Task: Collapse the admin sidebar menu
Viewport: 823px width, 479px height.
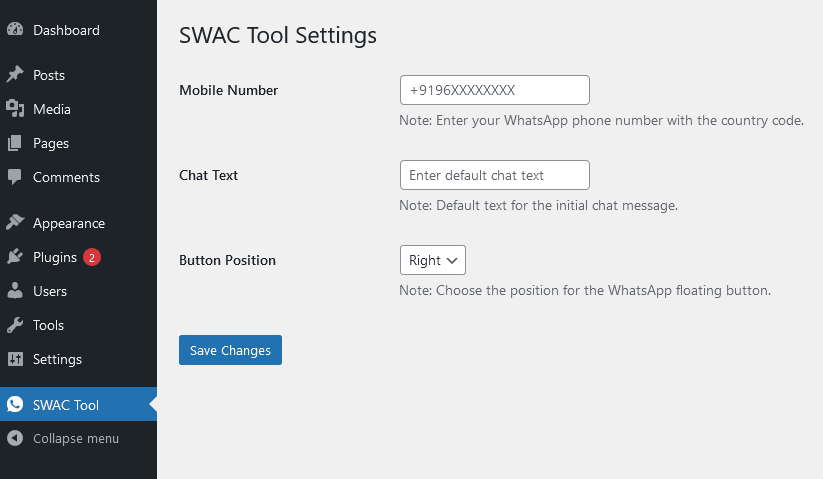Action: pos(78,439)
